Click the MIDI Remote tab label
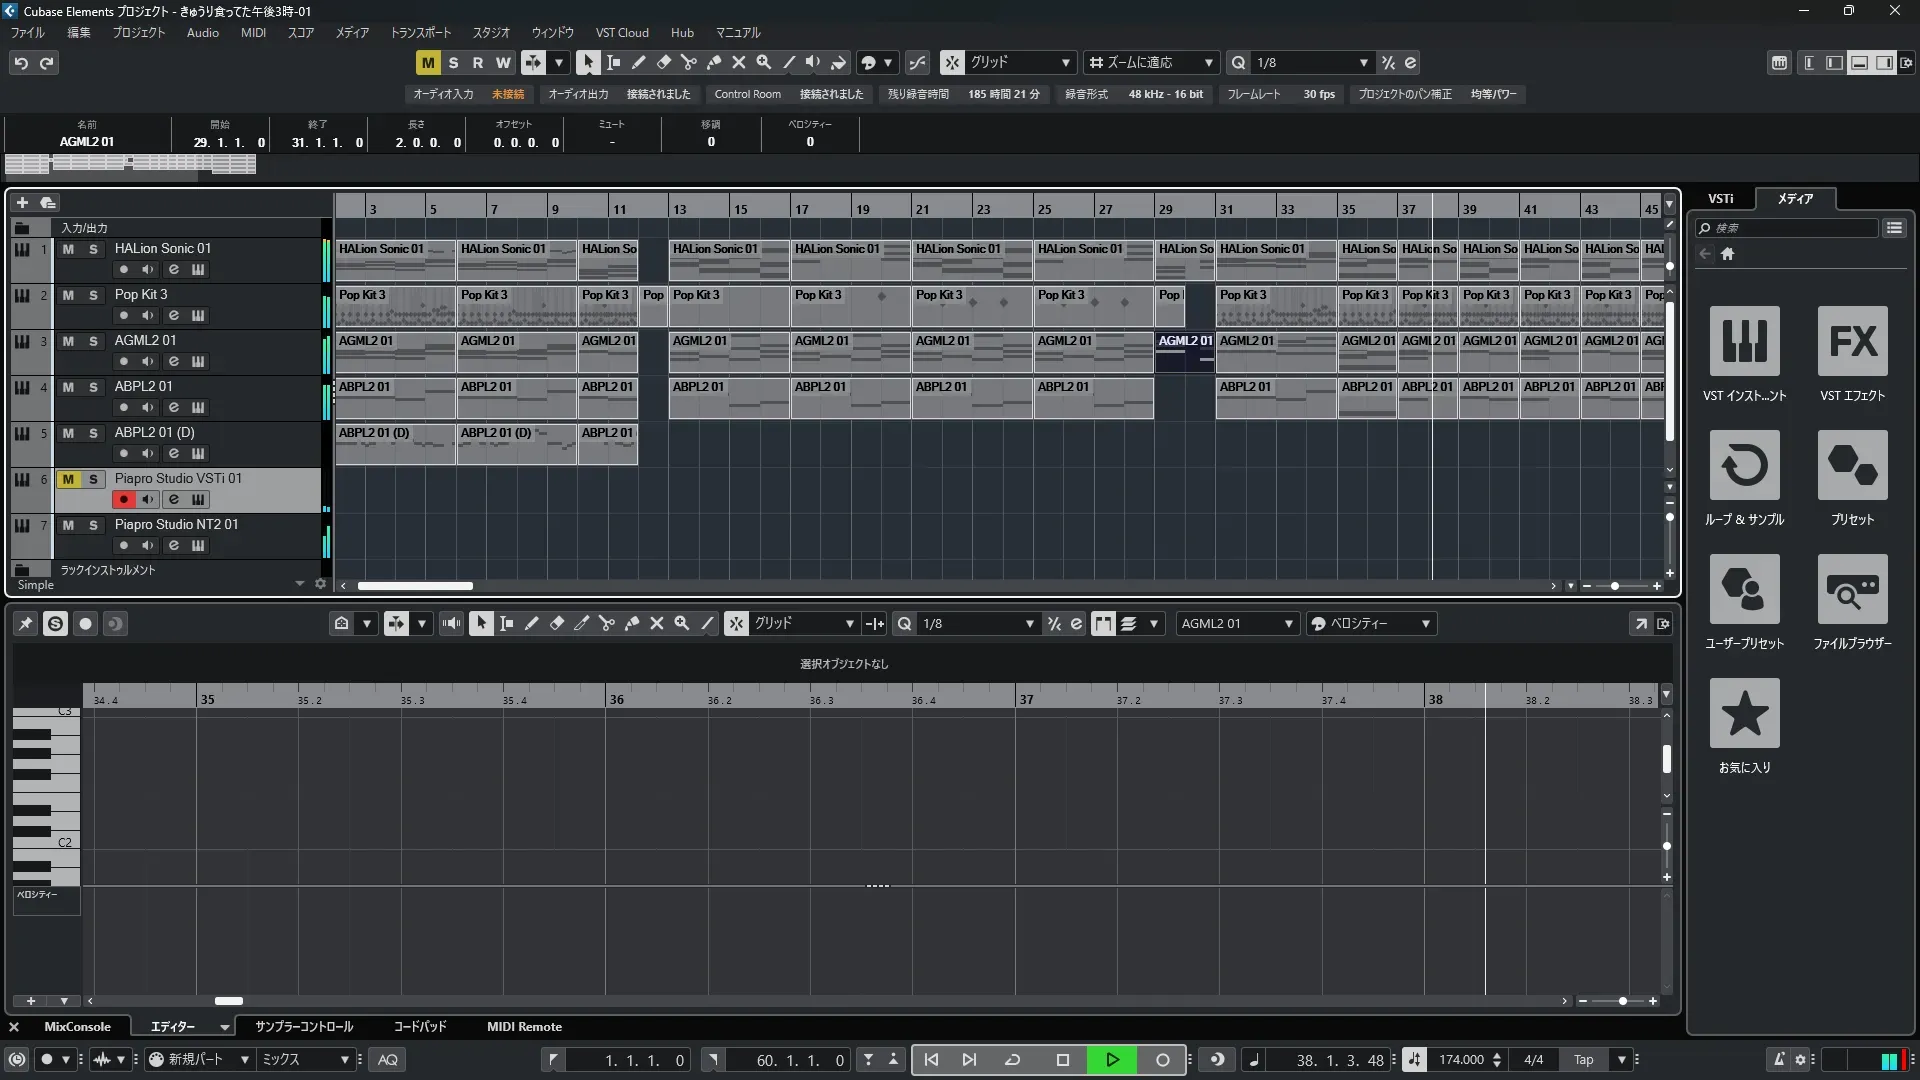 [524, 1027]
